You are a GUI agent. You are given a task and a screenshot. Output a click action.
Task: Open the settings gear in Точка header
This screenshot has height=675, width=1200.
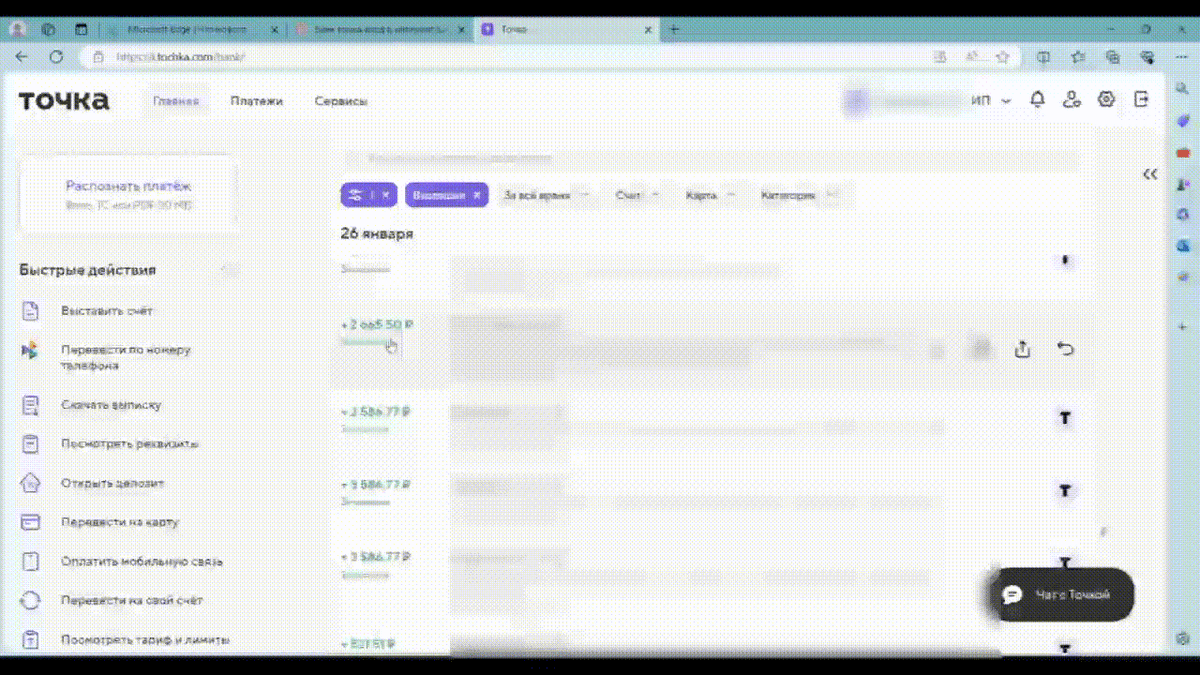click(x=1106, y=100)
